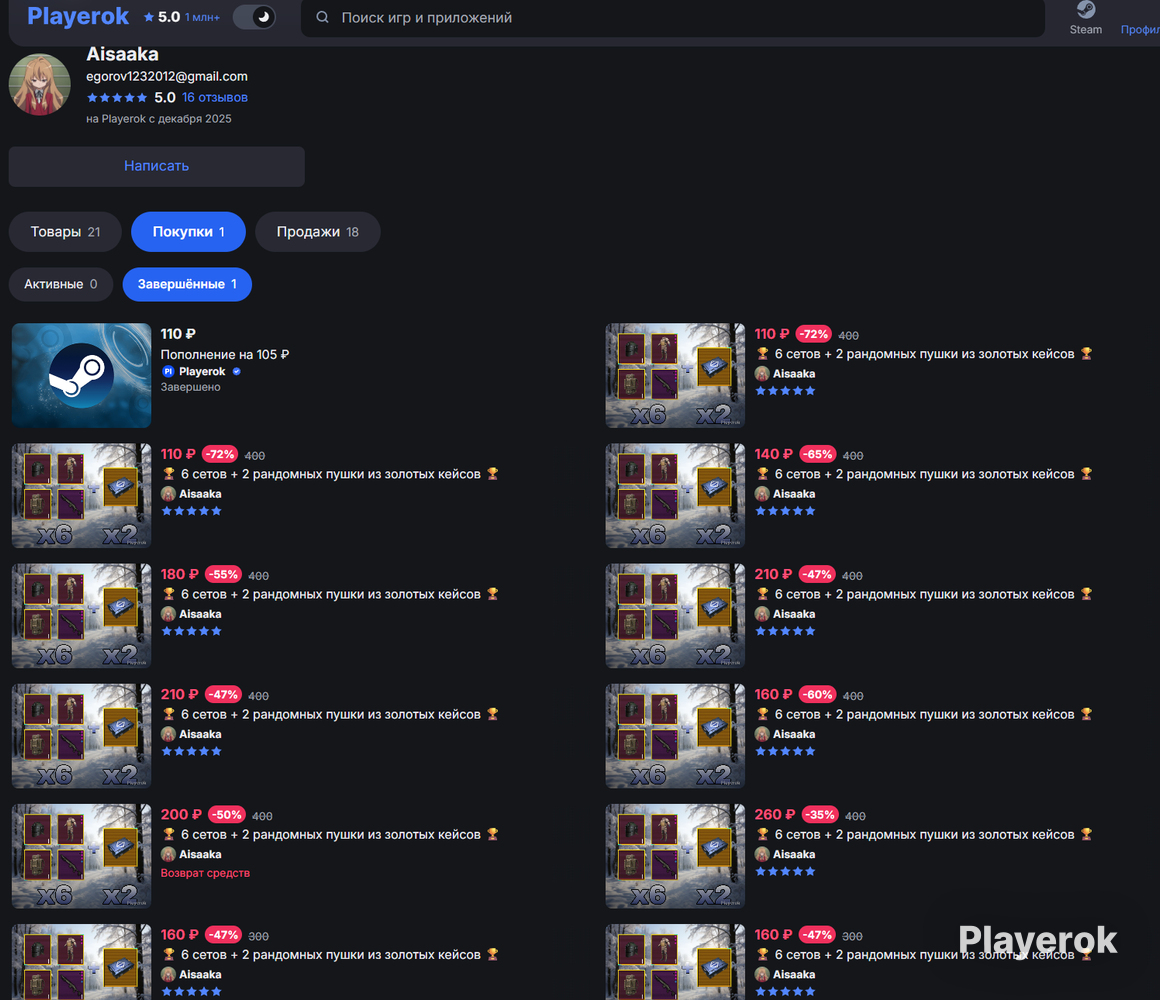Open the 140 ₽ item thumbnail
The width and height of the screenshot is (1160, 1000).
pyautogui.click(x=675, y=495)
